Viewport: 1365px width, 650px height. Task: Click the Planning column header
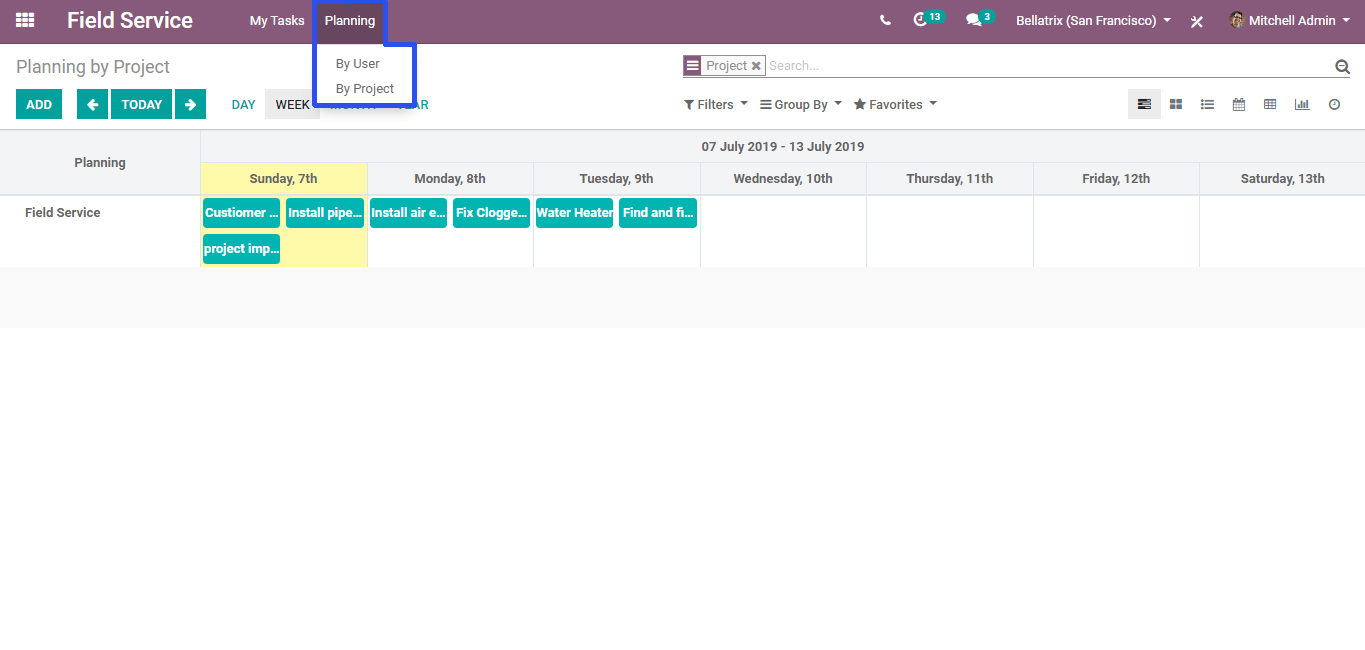click(x=100, y=162)
